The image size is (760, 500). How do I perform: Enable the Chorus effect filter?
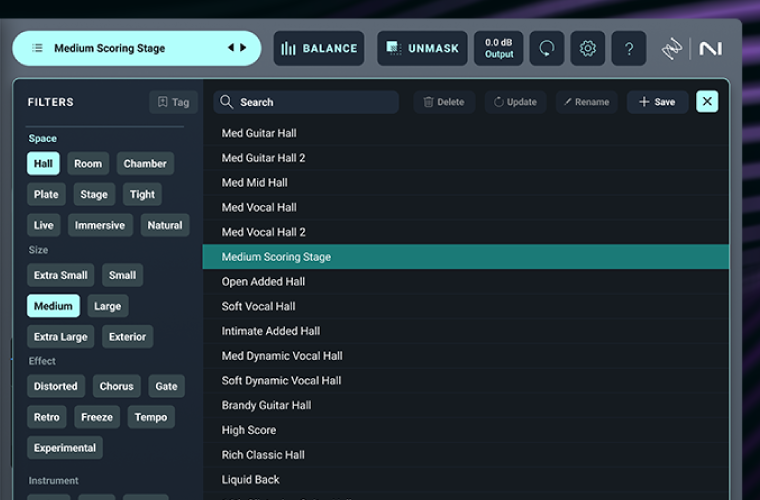pyautogui.click(x=116, y=386)
